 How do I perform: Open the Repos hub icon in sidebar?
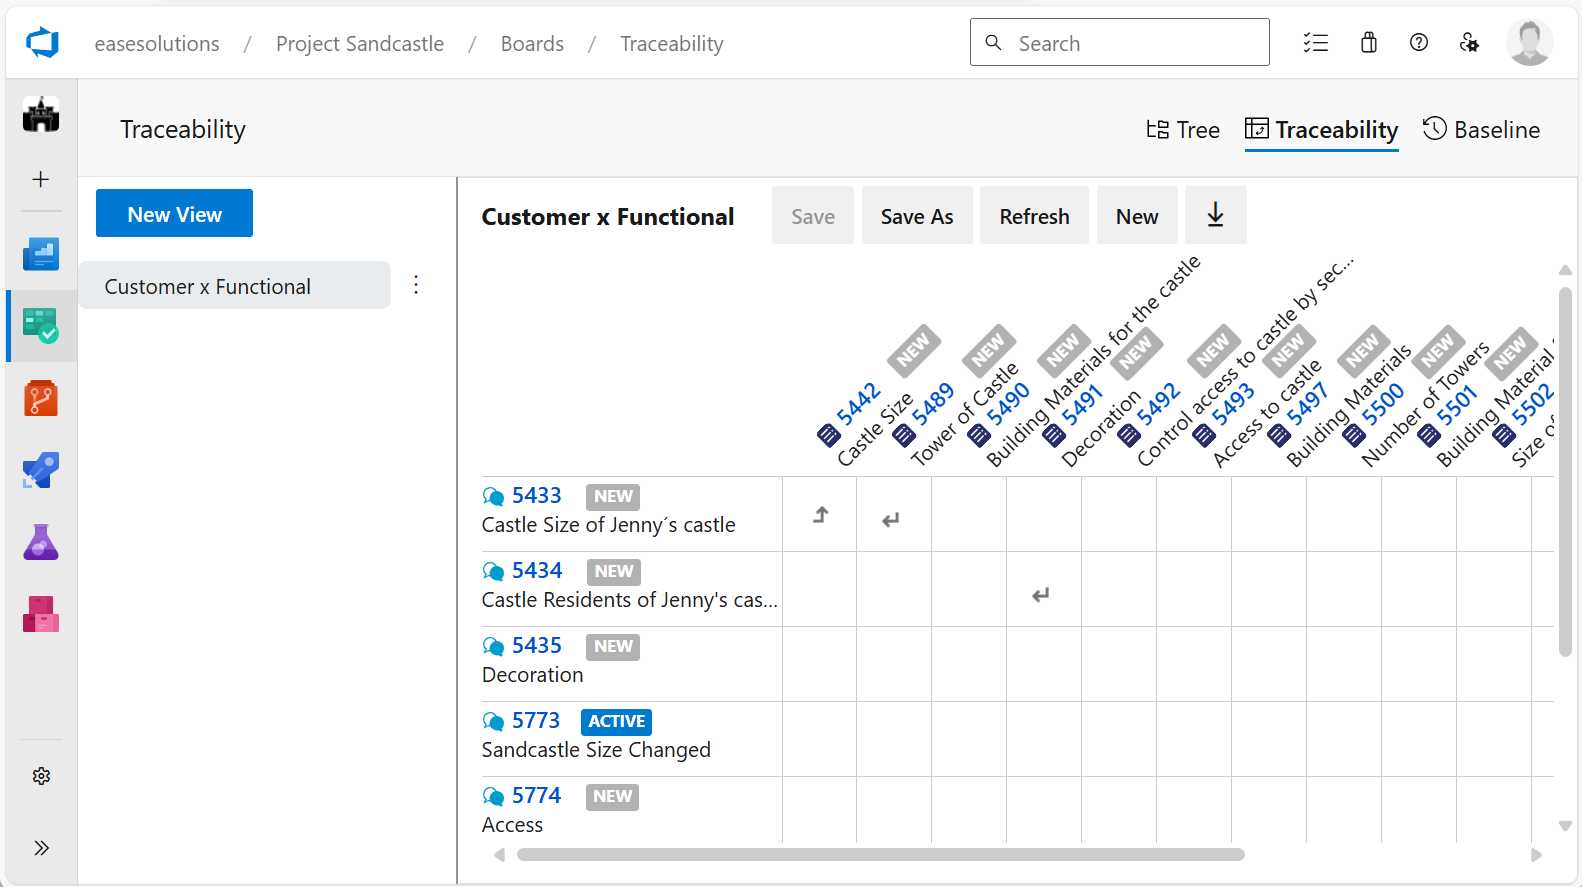41,398
